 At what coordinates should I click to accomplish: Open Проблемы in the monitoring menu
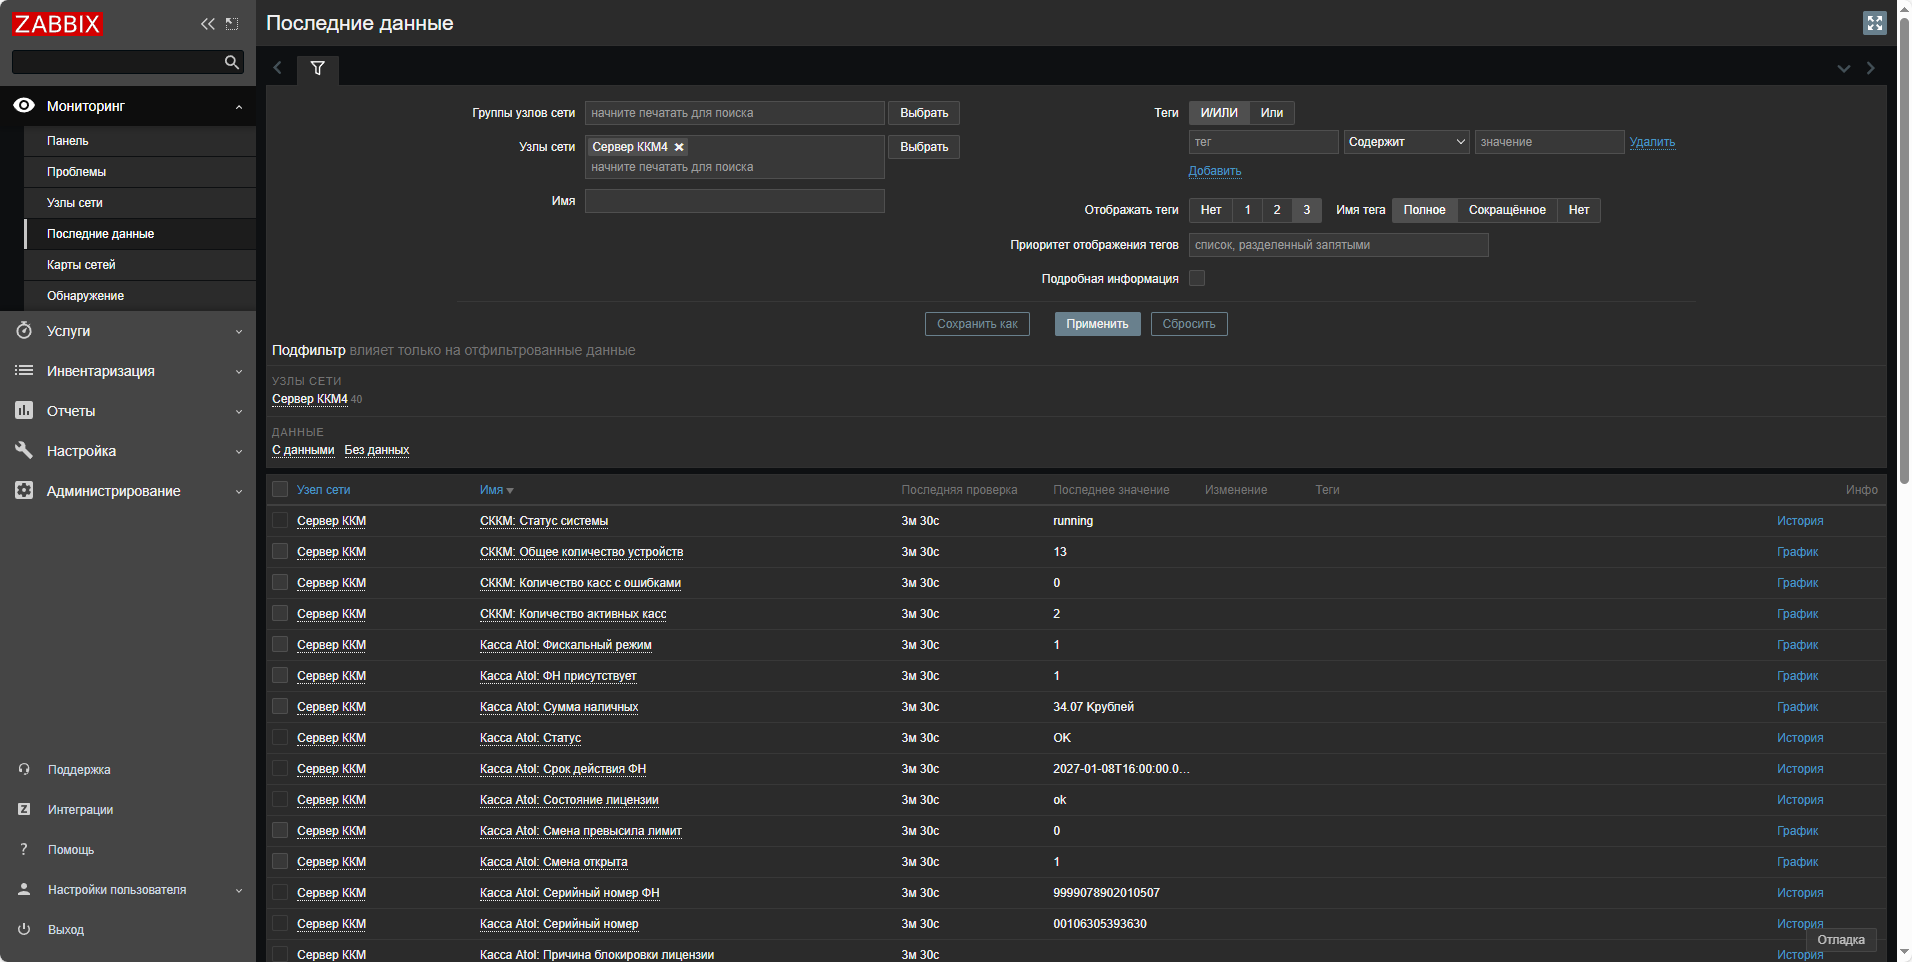(76, 172)
